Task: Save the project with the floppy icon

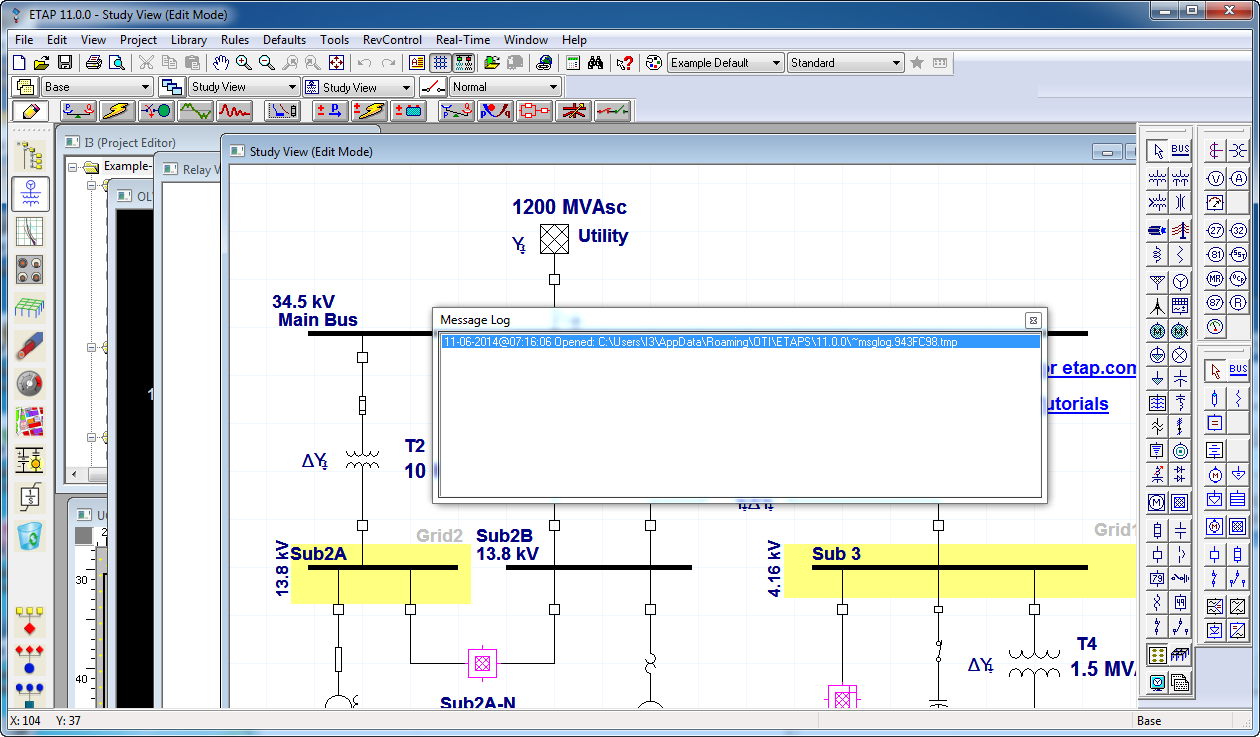Action: tap(64, 63)
